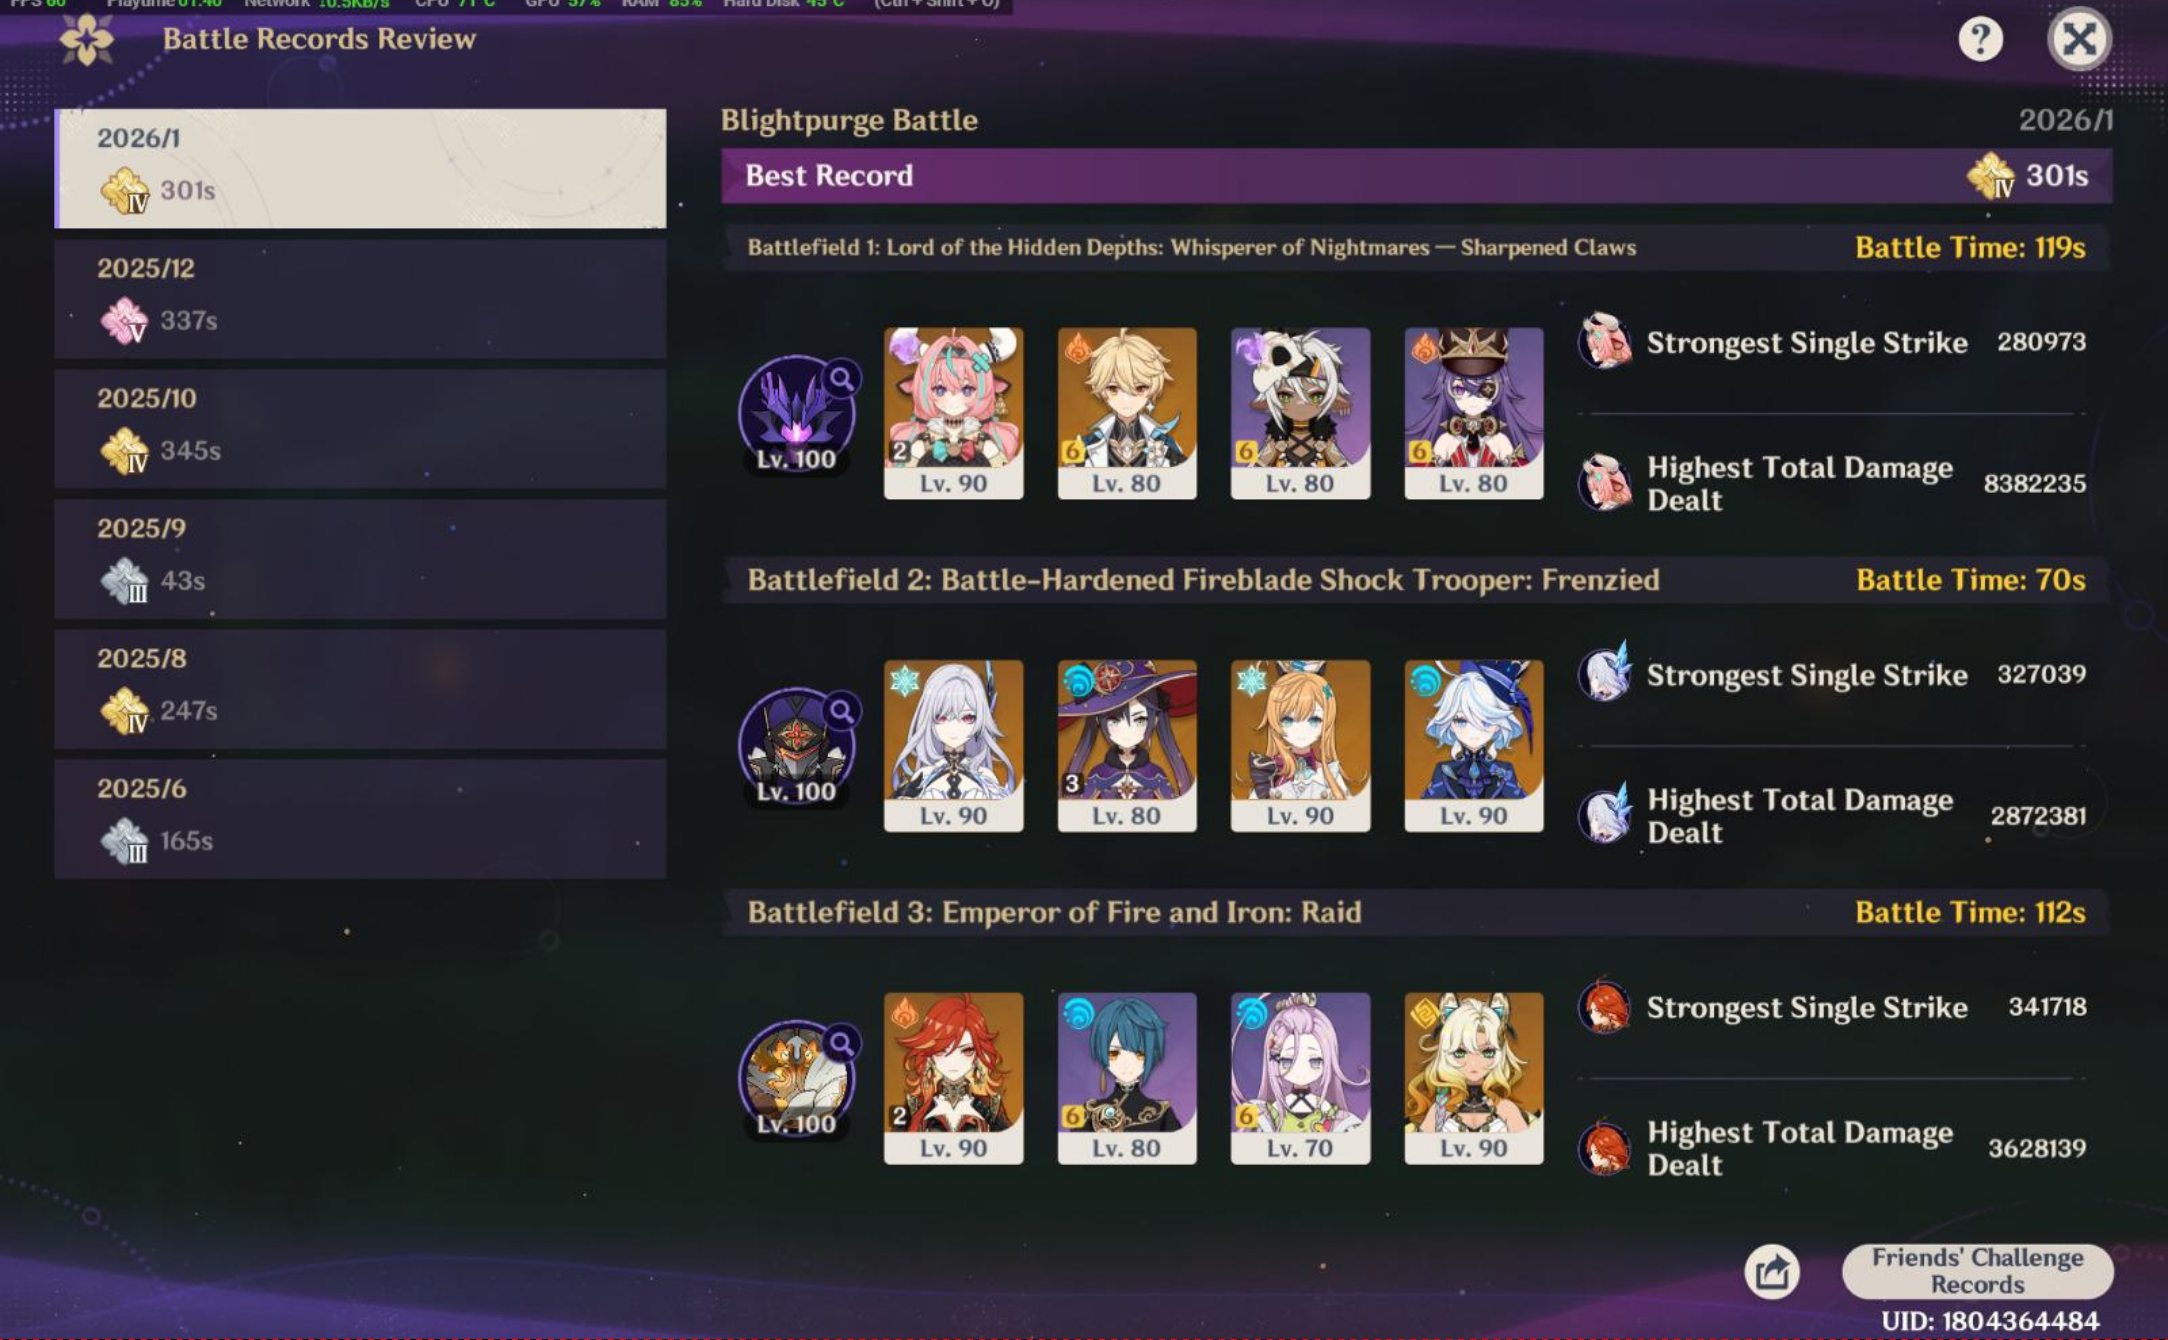This screenshot has height=1340, width=2168.
Task: Open the 2025/9 record with 43s
Action: click(x=360, y=558)
